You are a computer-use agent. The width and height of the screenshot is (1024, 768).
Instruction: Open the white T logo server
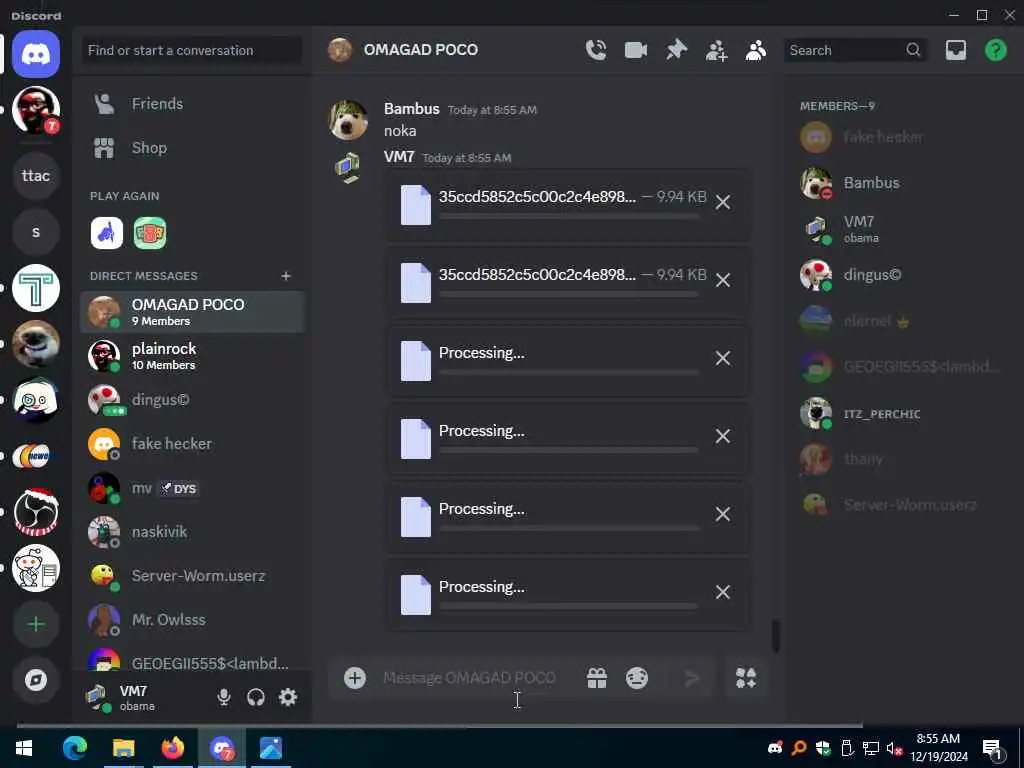click(36, 288)
